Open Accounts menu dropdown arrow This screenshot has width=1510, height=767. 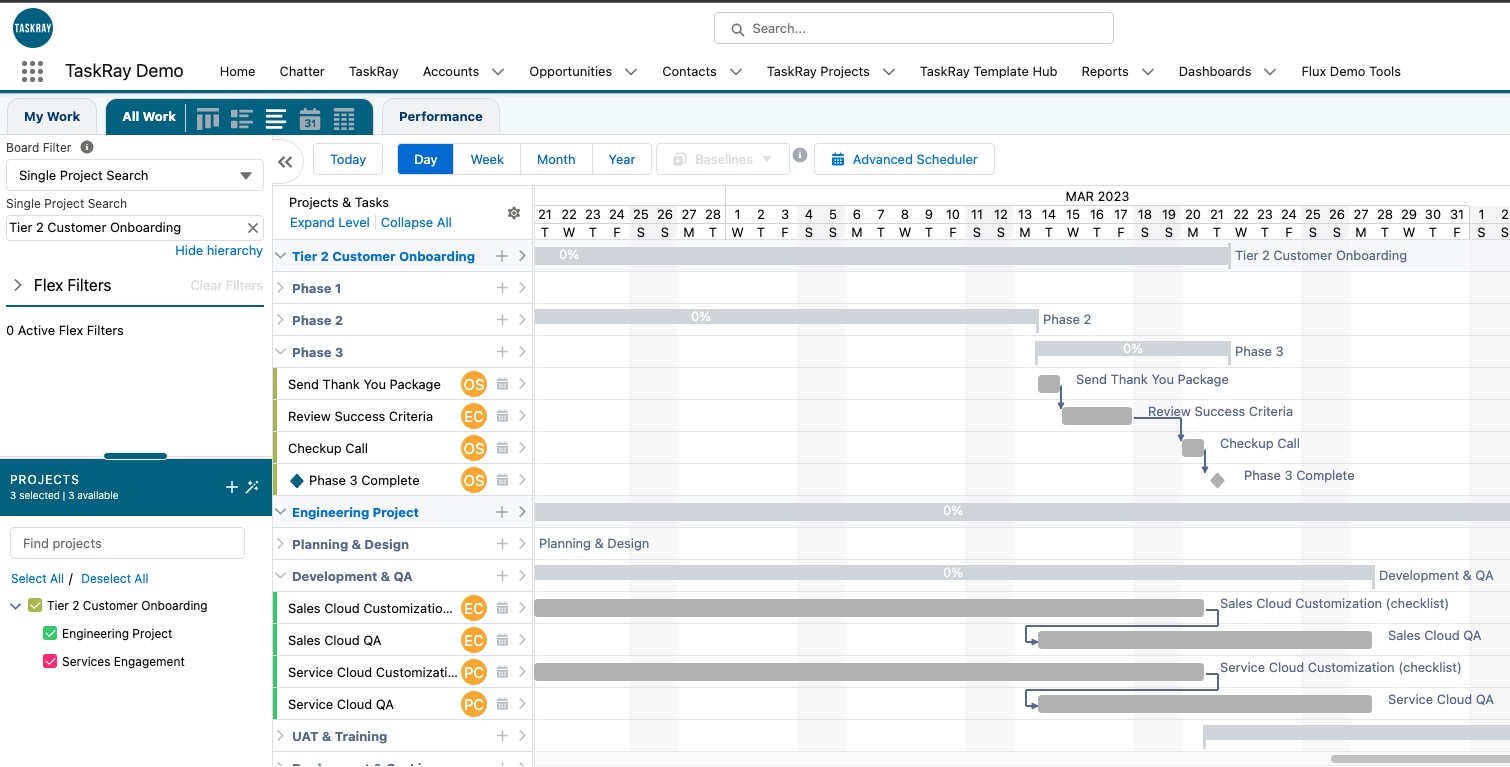pos(497,72)
